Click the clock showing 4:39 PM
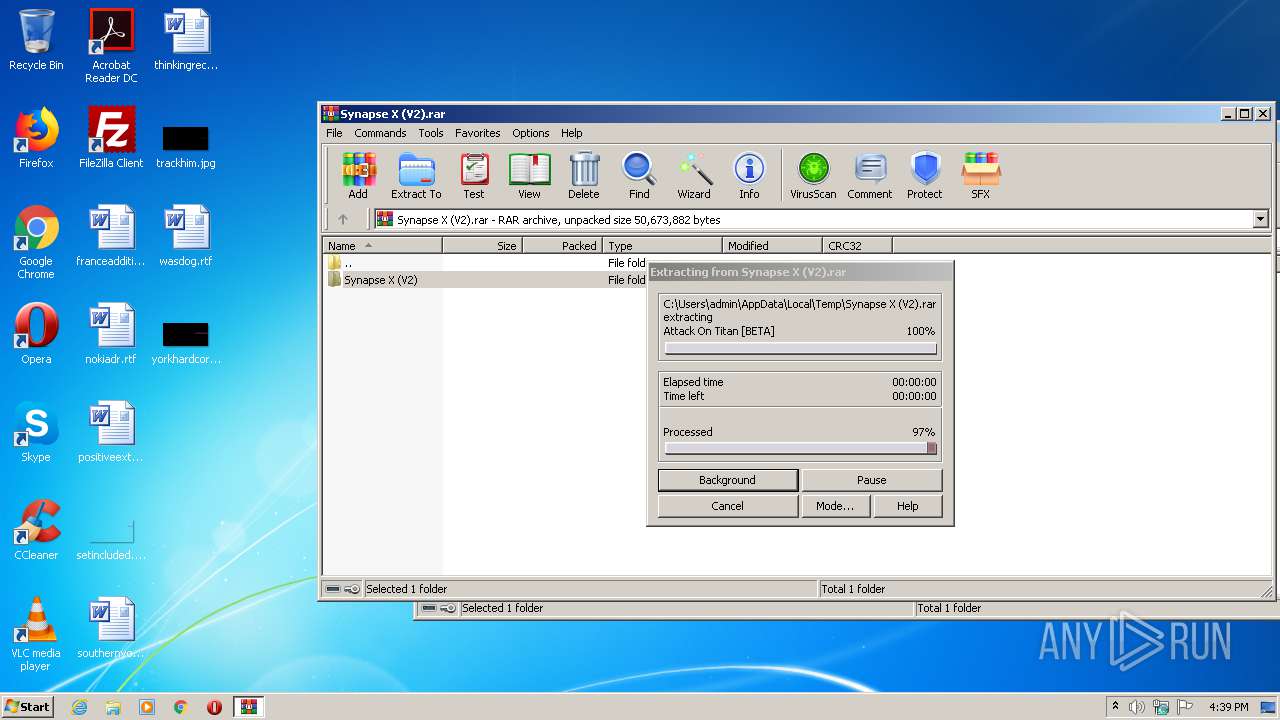Viewport: 1280px width, 720px height. (1228, 707)
